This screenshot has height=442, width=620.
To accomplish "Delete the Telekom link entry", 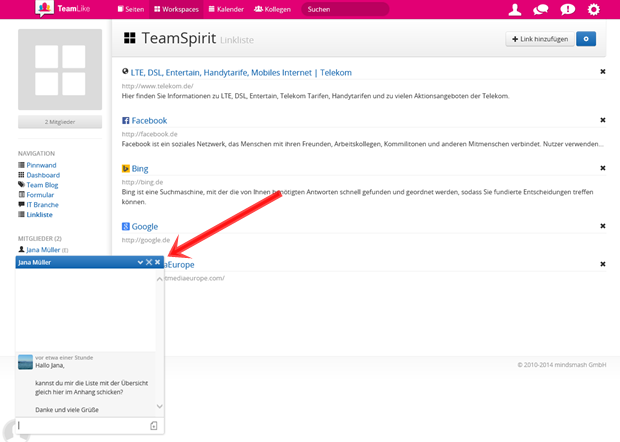I will [603, 72].
